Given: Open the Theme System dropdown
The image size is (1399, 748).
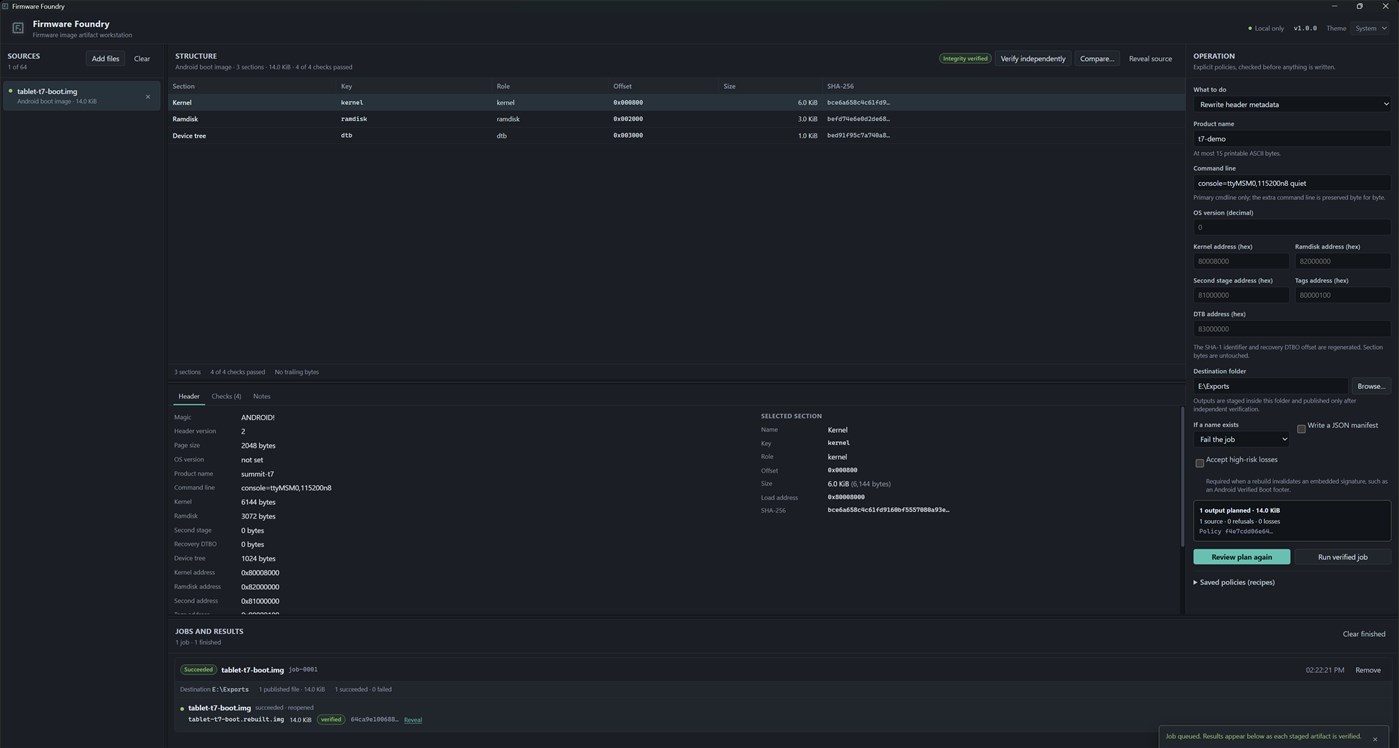Looking at the screenshot, I should [1370, 28].
